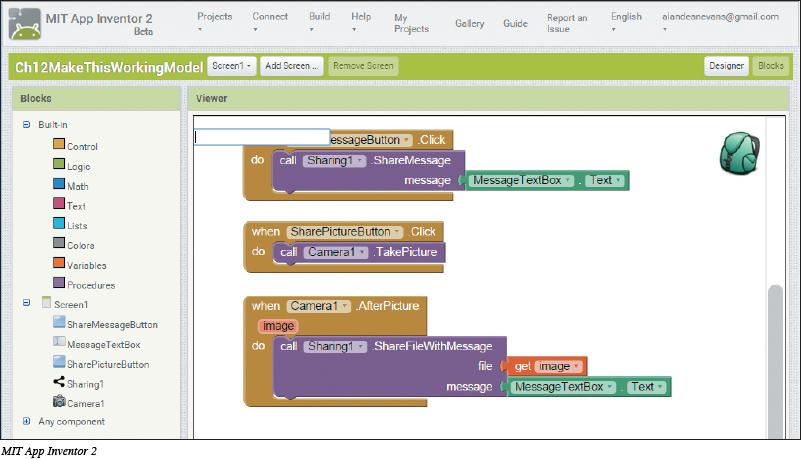Screen dimensions: 801x459
Task: Collapse the Screen1 tree node
Action: 27,303
